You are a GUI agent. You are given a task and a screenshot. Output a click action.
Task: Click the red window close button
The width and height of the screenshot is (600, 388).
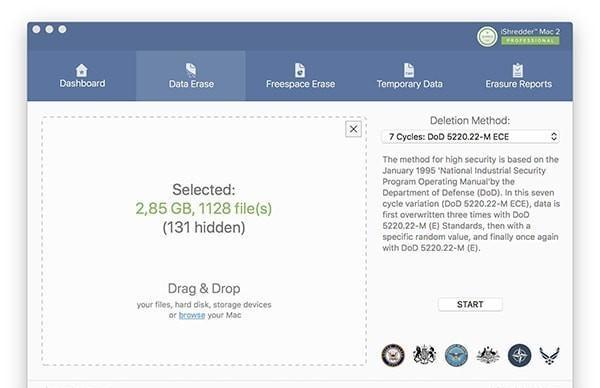pos(36,29)
